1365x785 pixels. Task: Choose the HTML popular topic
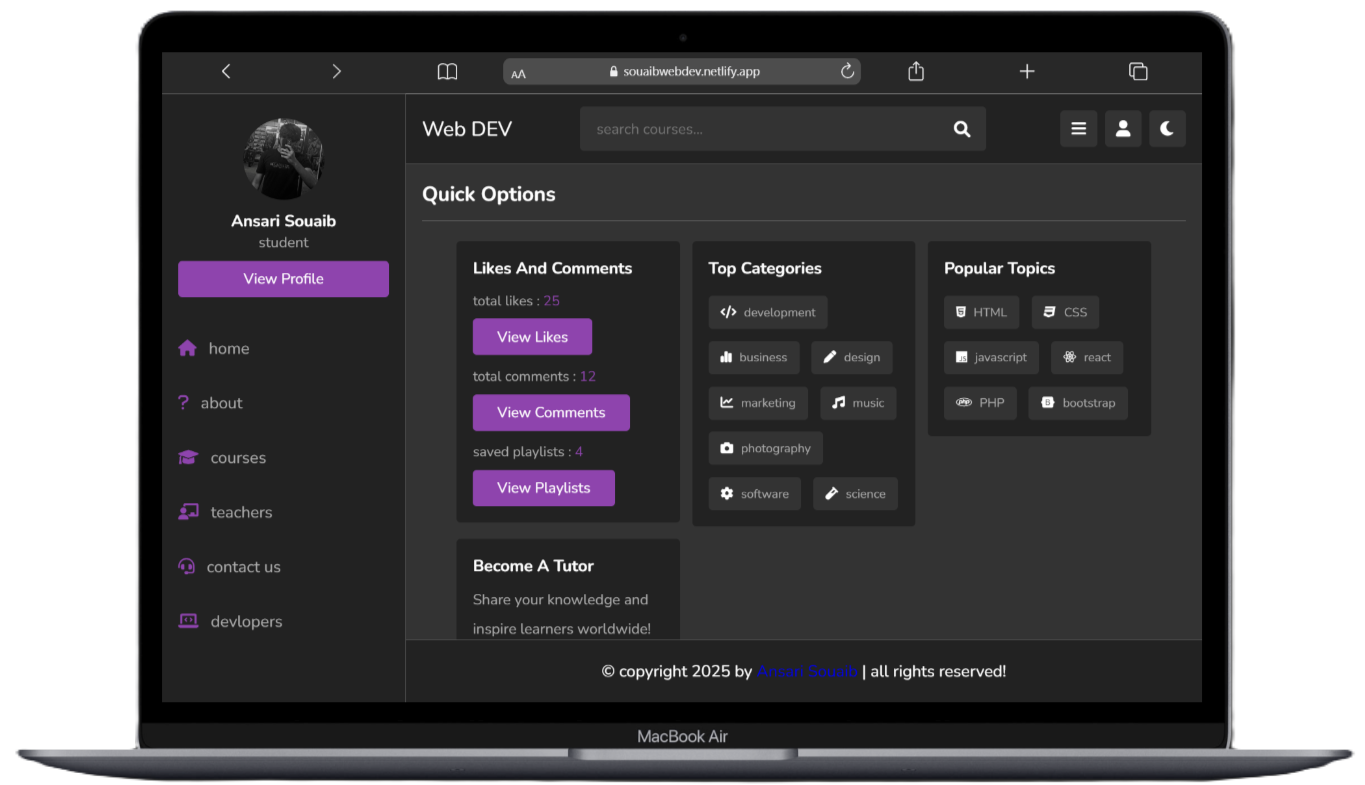pos(981,312)
